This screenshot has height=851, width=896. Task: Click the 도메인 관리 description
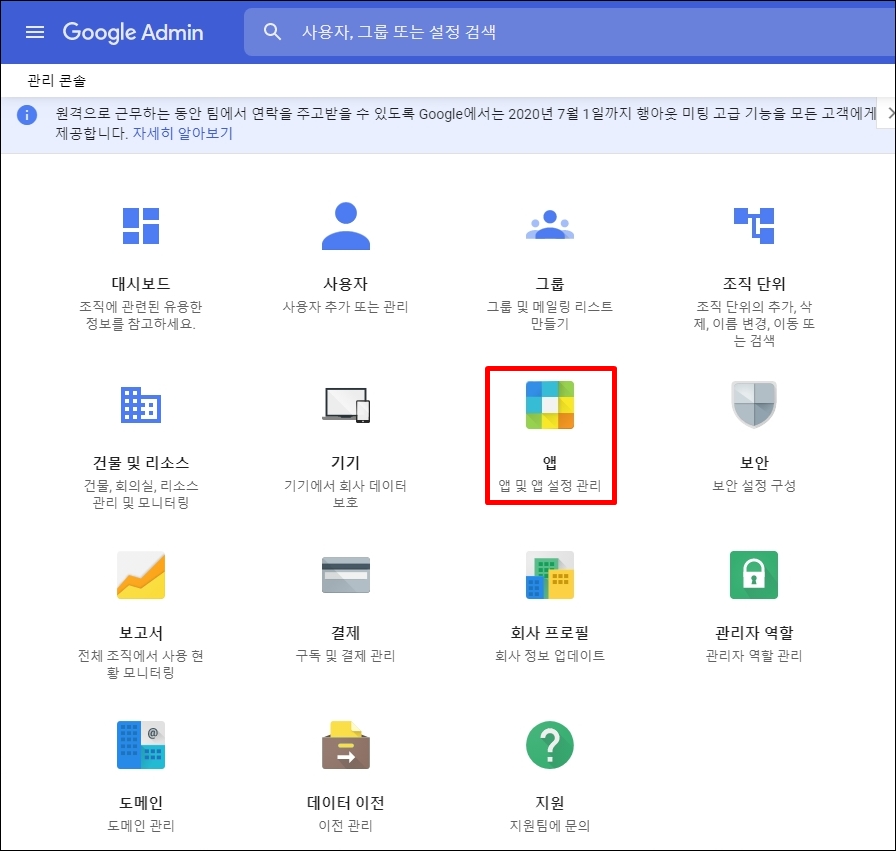(141, 826)
